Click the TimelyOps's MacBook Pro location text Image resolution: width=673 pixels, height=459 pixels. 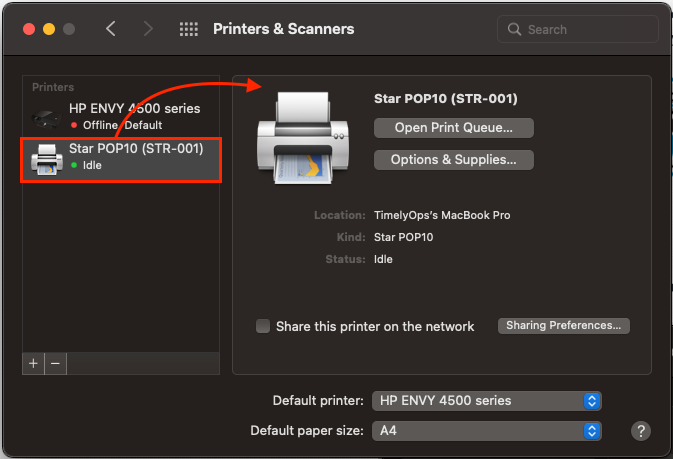pos(442,215)
